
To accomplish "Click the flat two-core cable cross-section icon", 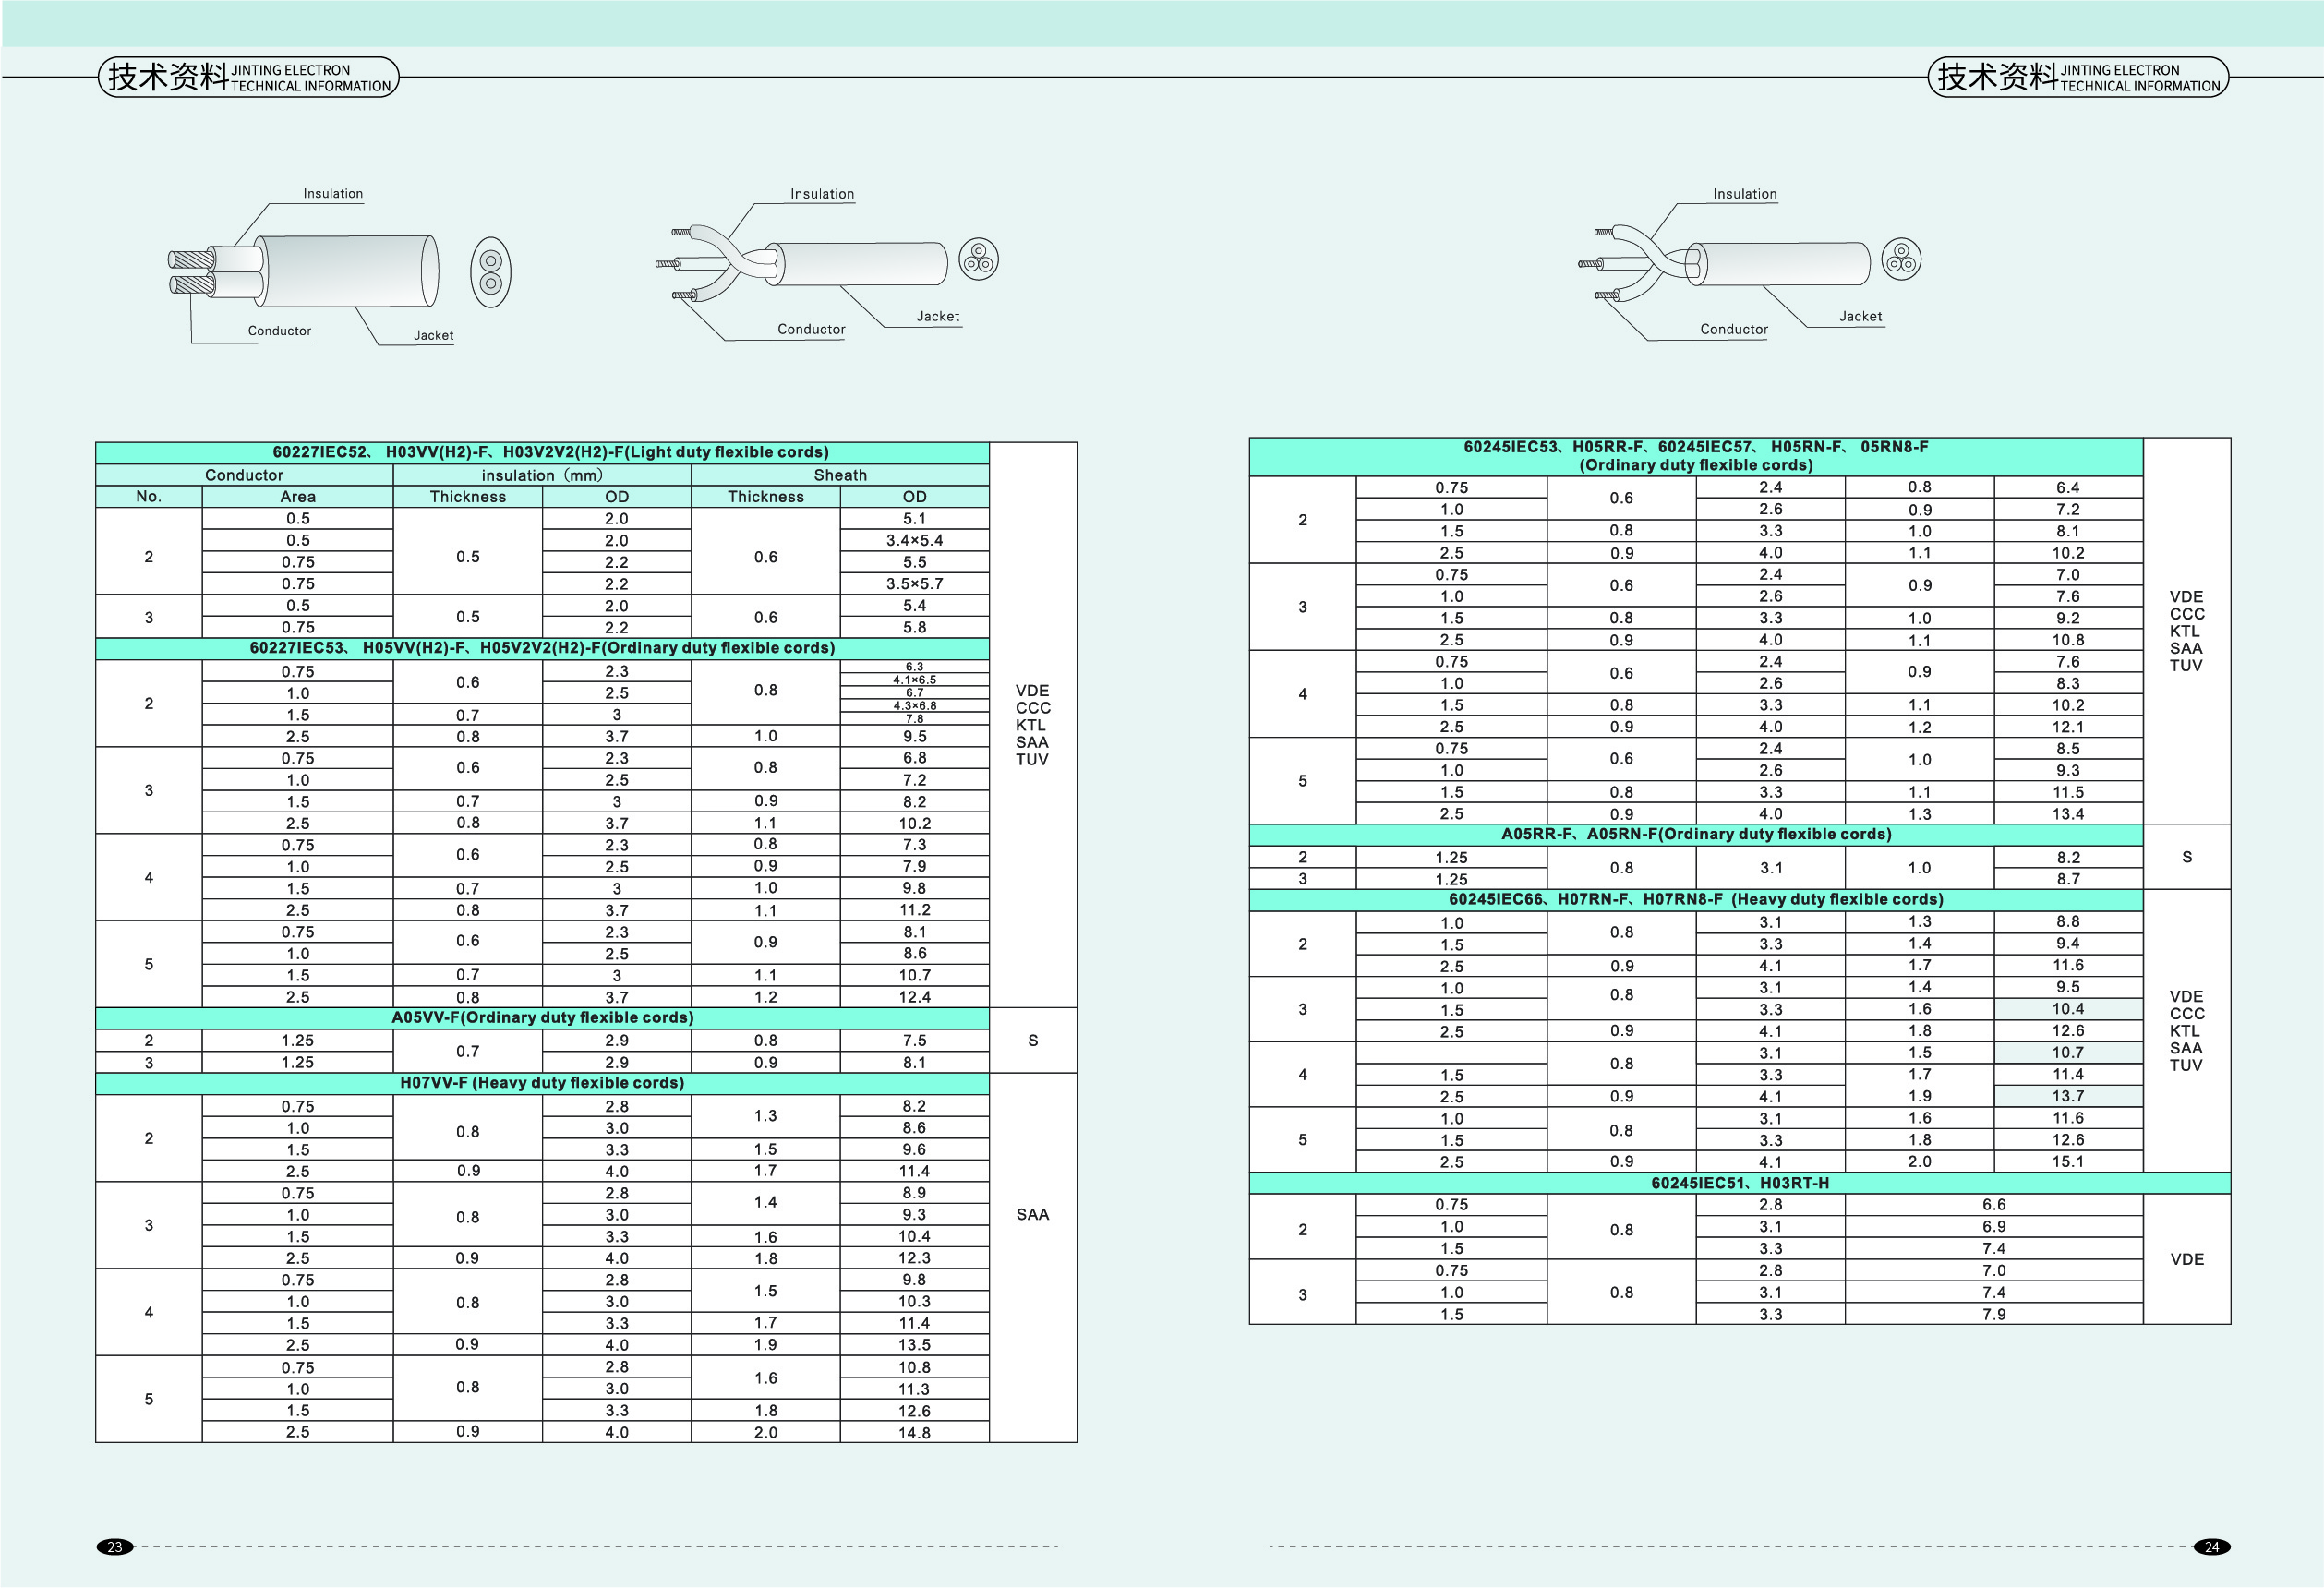I will click(490, 272).
